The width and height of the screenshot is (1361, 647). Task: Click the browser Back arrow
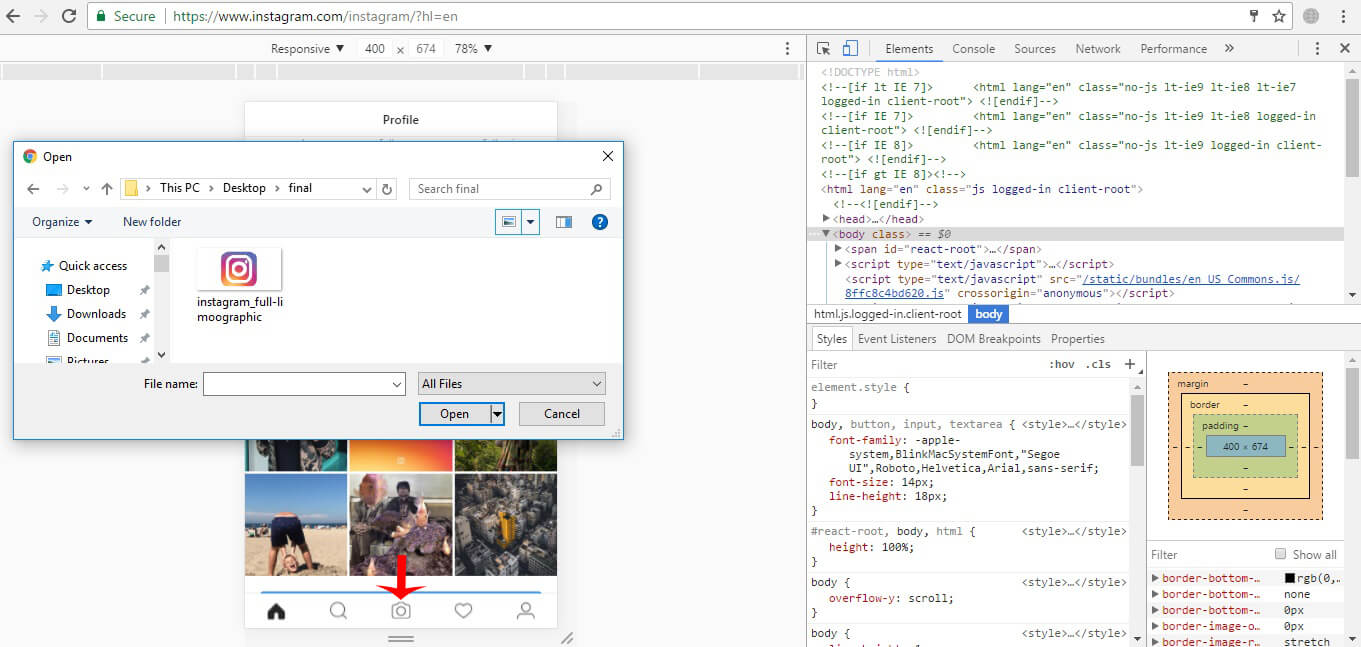[14, 16]
